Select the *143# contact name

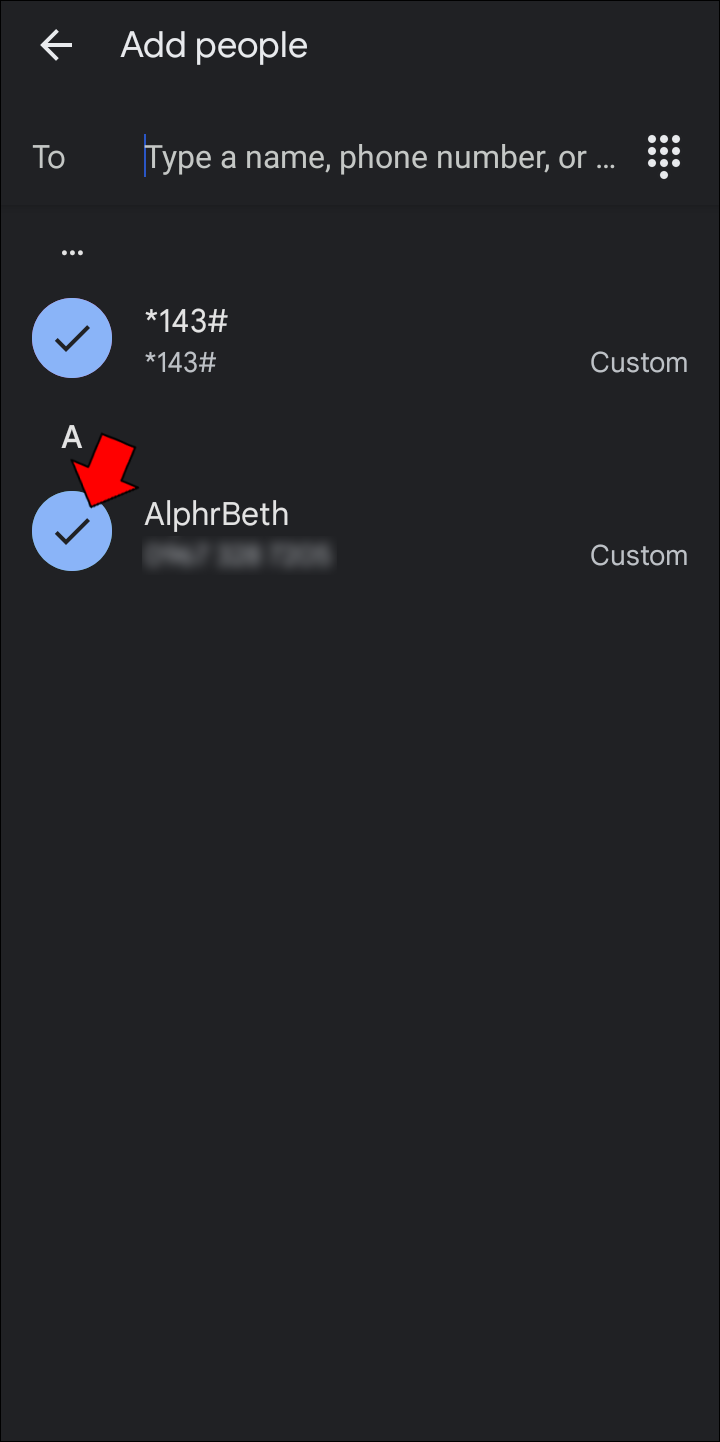pyautogui.click(x=187, y=321)
